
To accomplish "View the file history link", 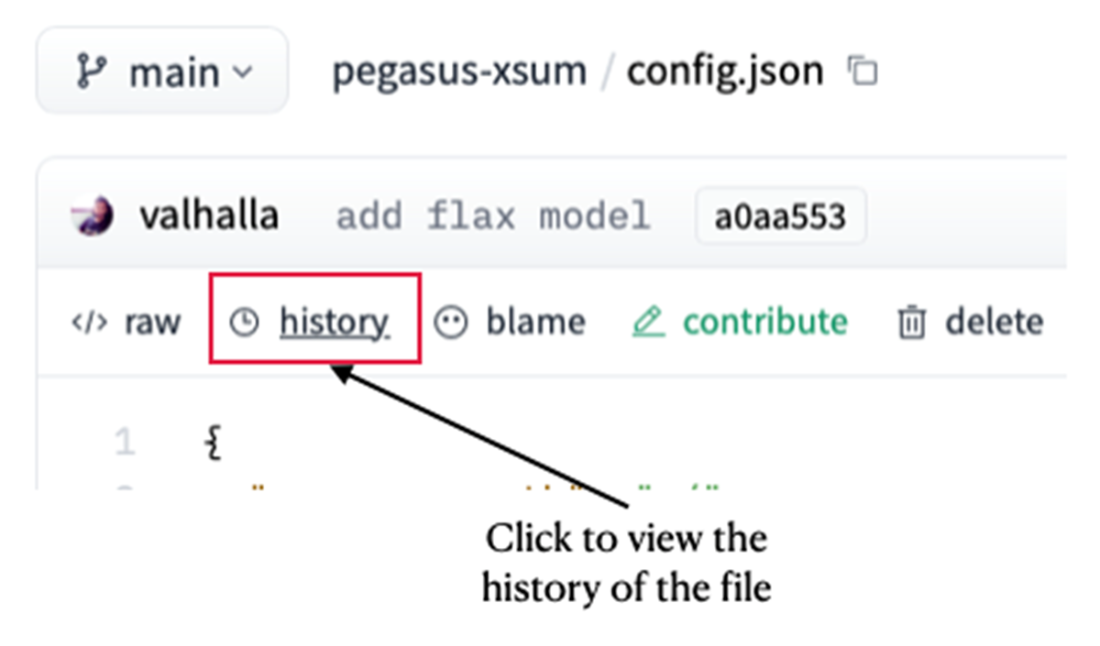I will [x=333, y=322].
